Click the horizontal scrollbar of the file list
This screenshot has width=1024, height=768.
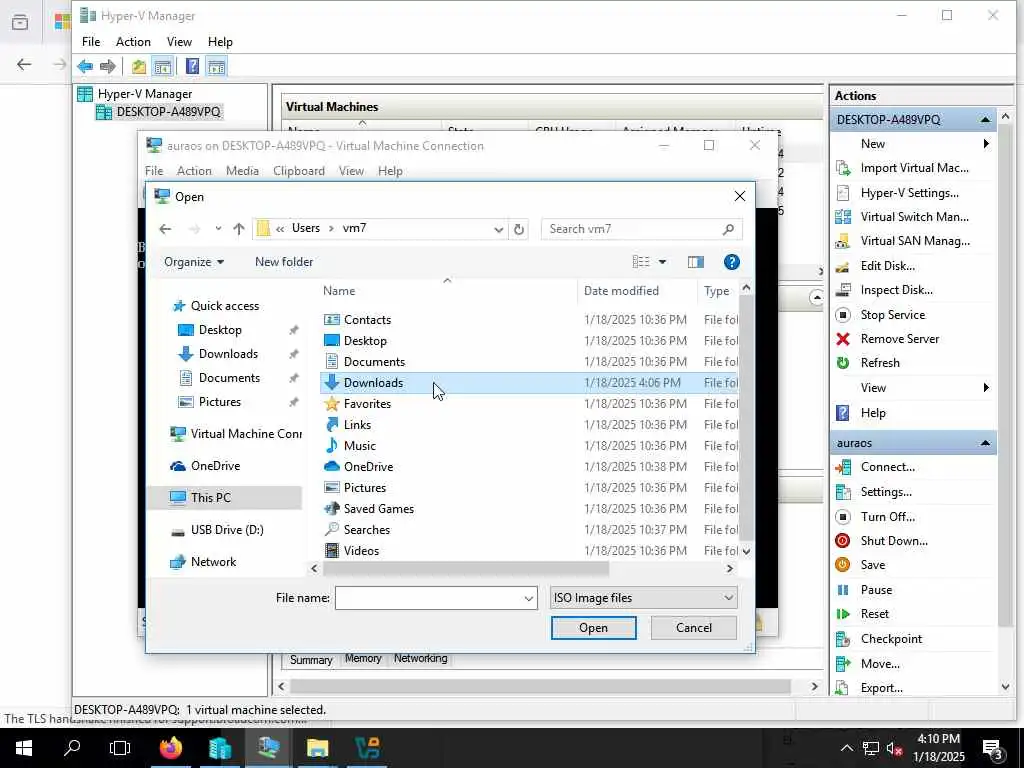tap(466, 568)
